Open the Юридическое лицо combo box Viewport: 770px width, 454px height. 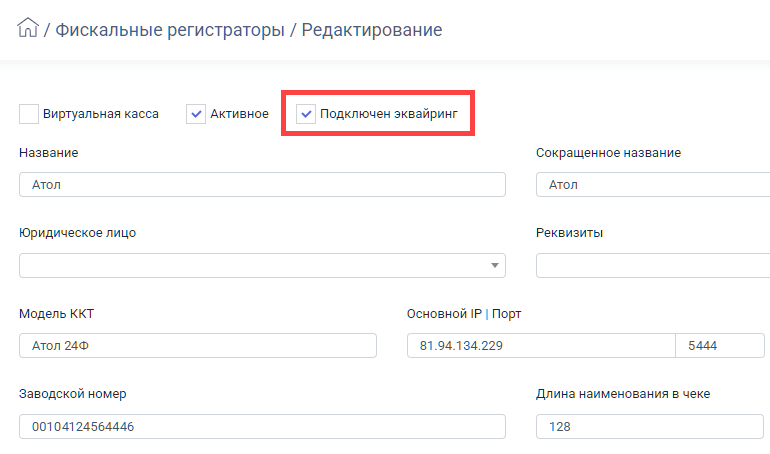(262, 266)
